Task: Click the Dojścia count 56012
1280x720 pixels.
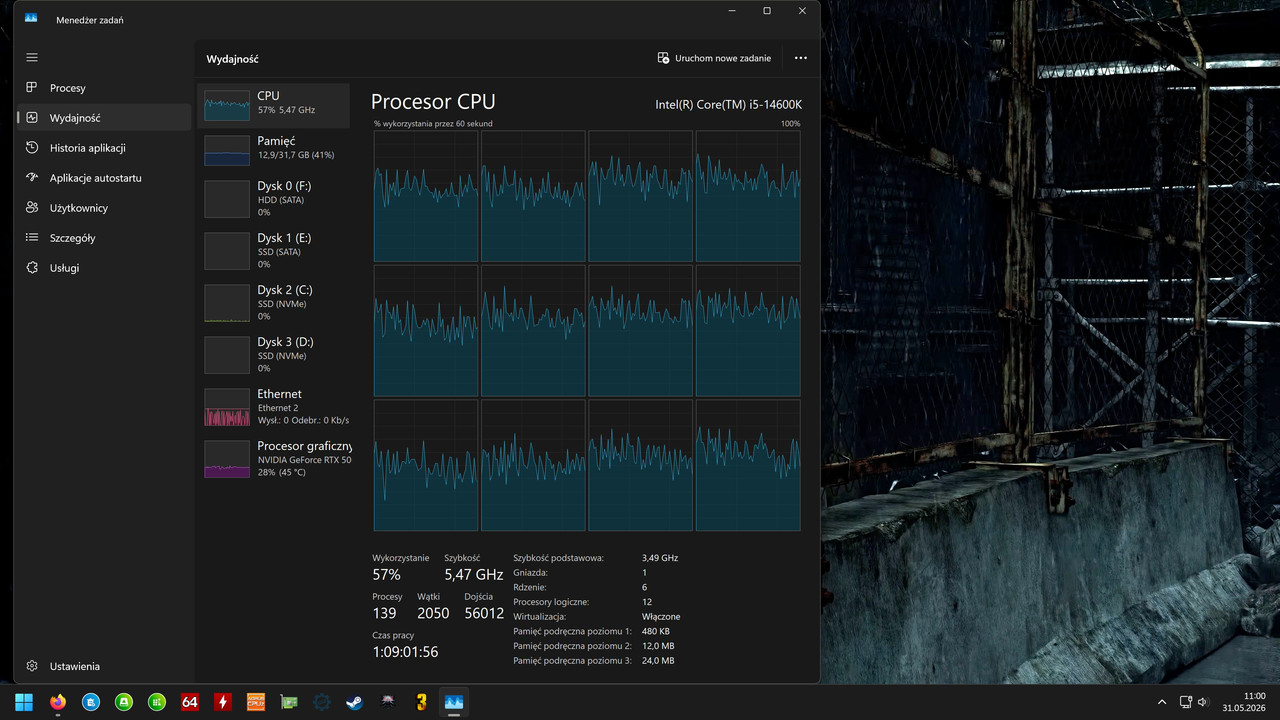Action: pos(484,613)
